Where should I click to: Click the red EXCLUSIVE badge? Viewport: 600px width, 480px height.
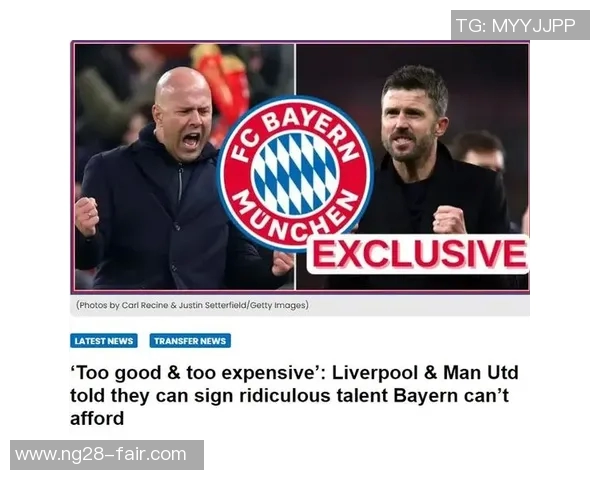(x=419, y=254)
